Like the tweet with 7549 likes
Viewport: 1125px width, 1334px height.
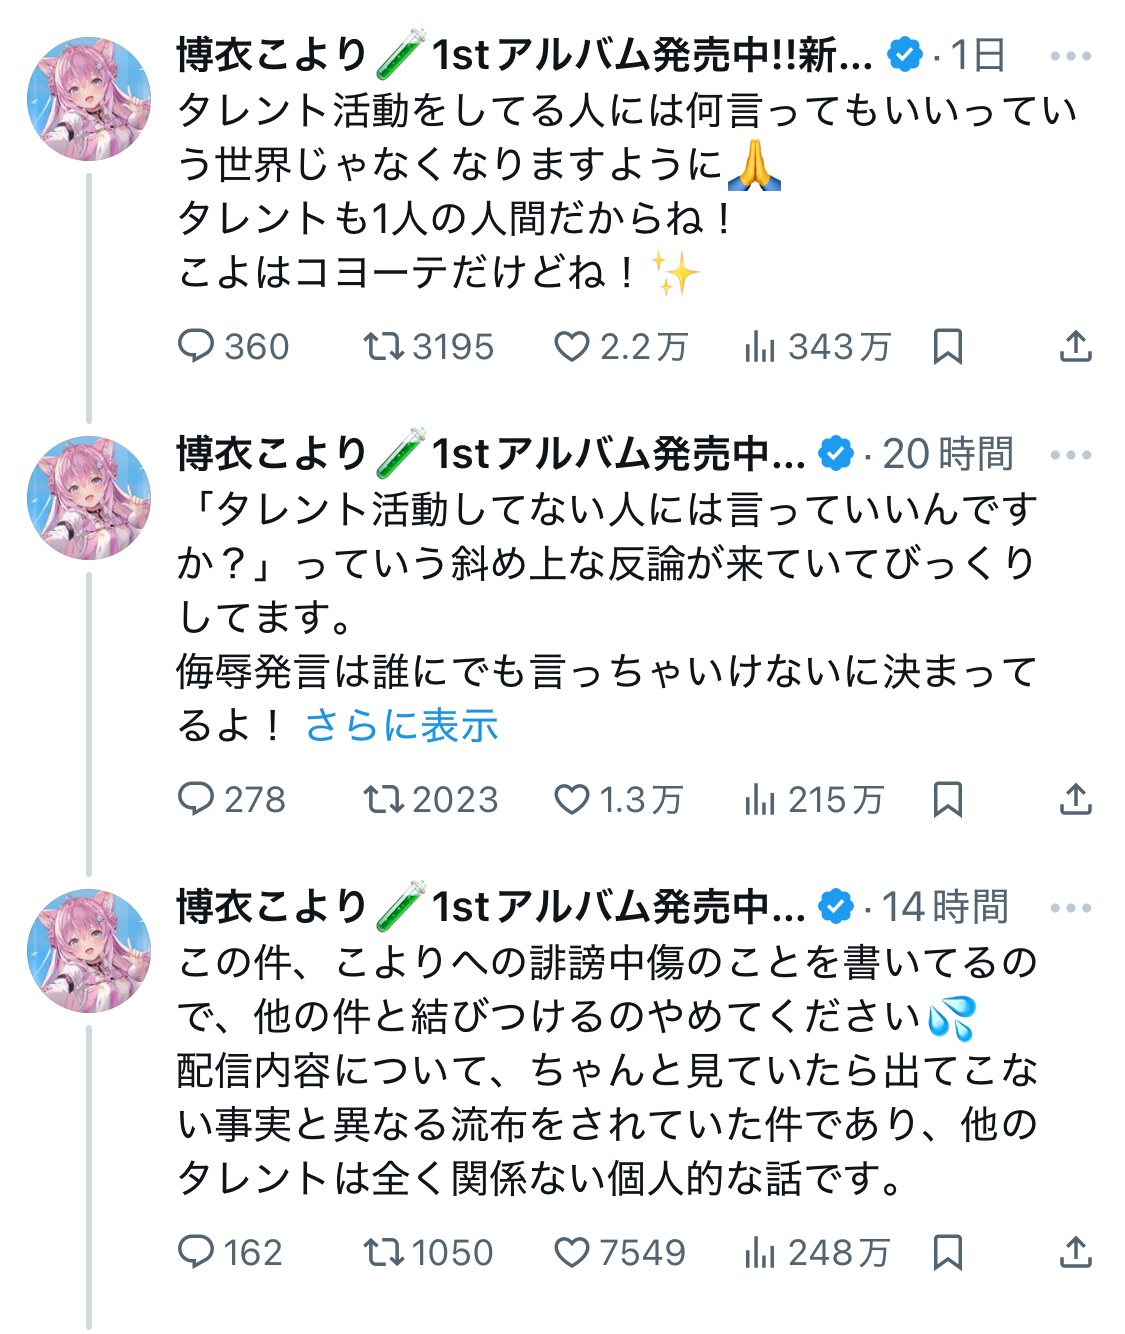click(x=572, y=1252)
